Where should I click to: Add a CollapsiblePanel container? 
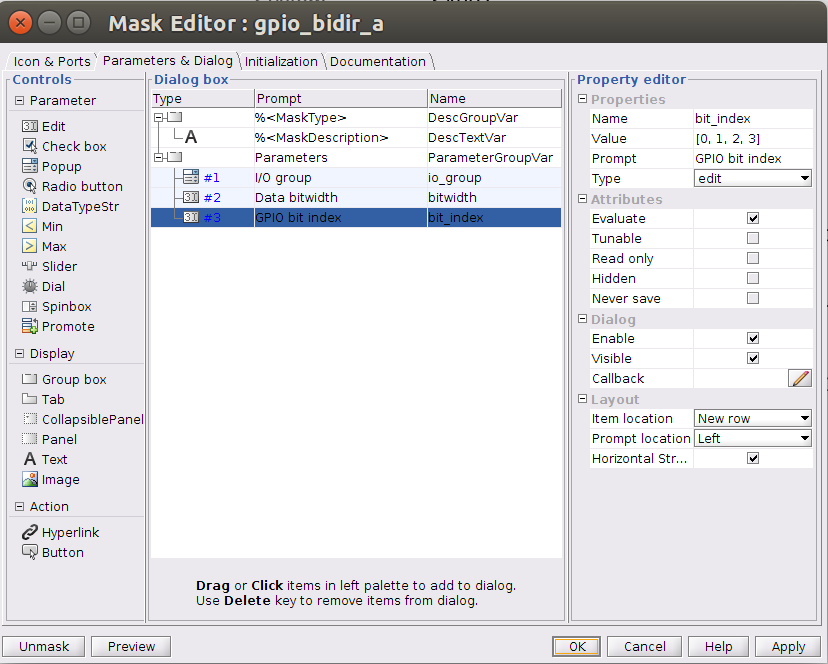[83, 420]
